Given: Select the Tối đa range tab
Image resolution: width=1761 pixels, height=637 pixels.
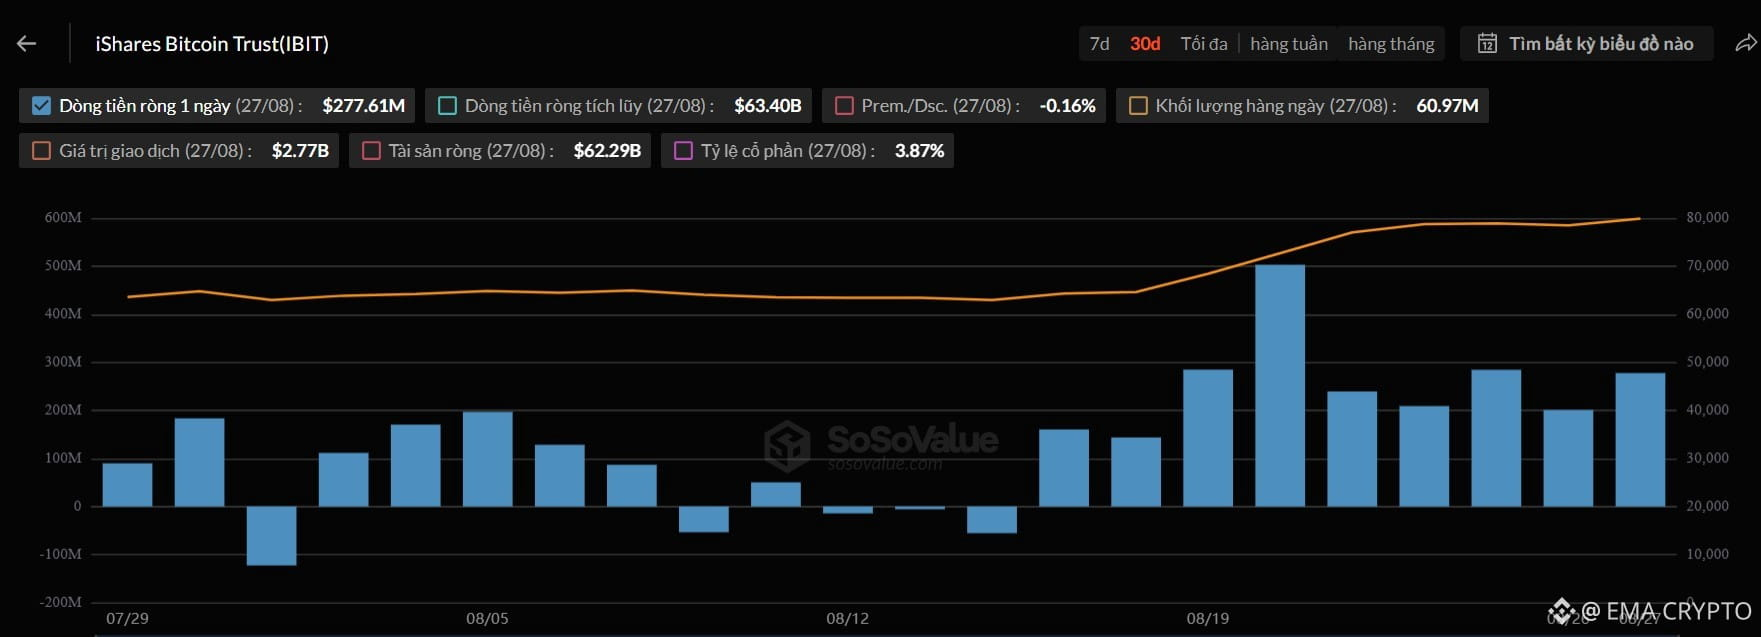Looking at the screenshot, I should [x=1204, y=44].
